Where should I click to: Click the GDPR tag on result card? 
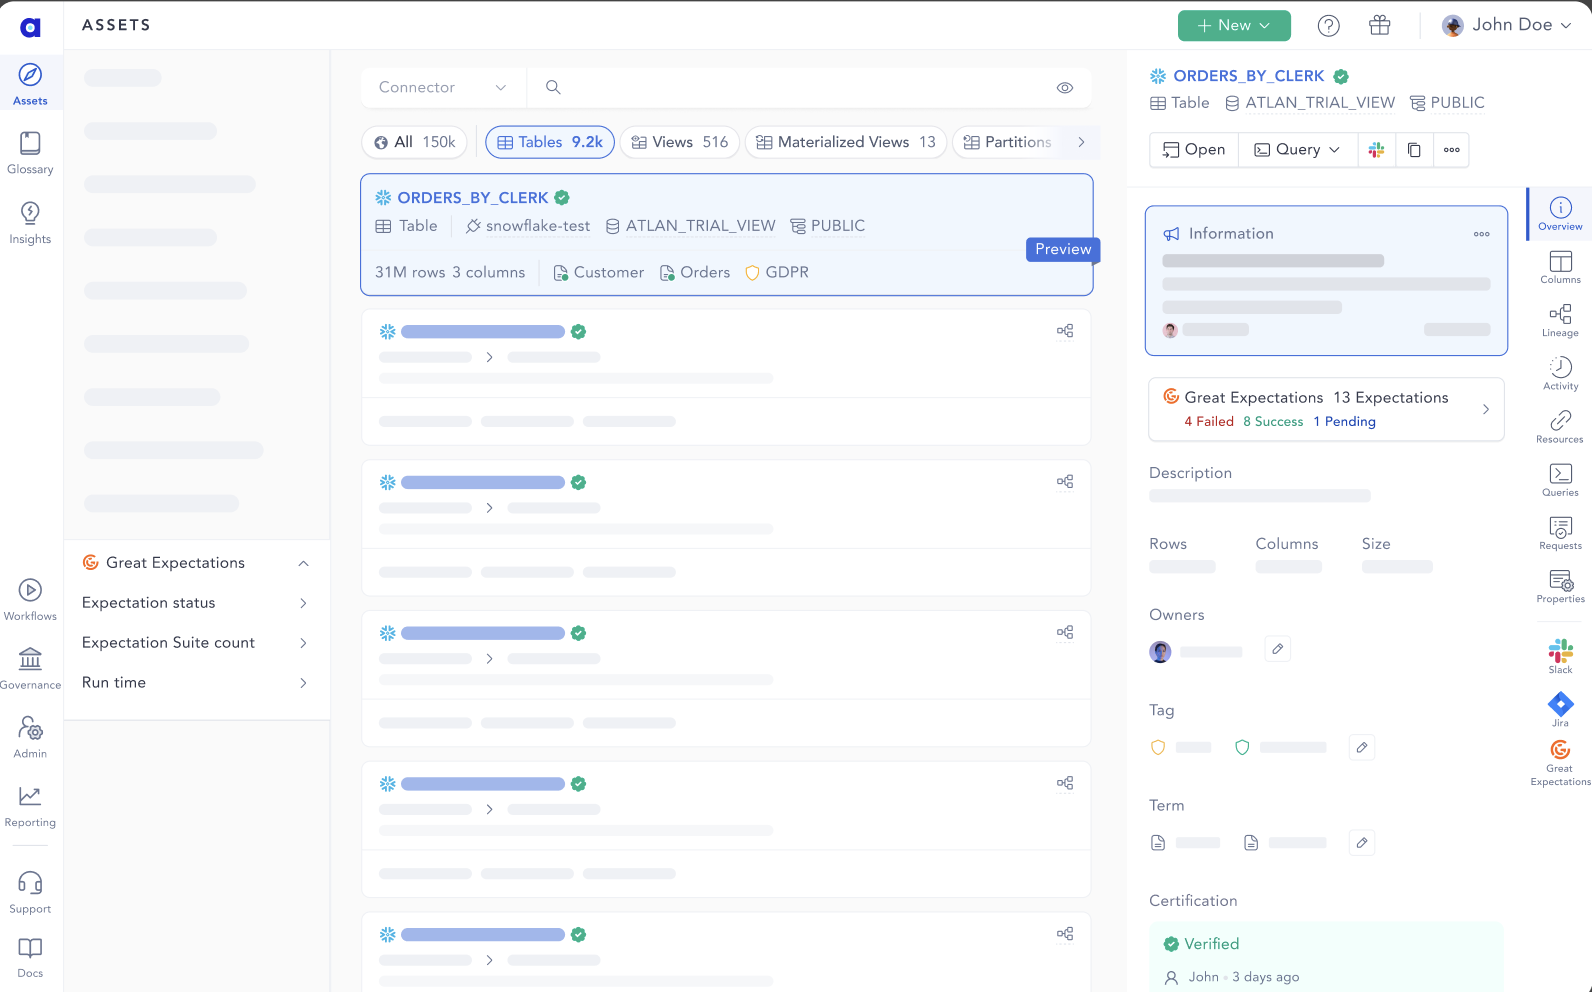pyautogui.click(x=777, y=272)
